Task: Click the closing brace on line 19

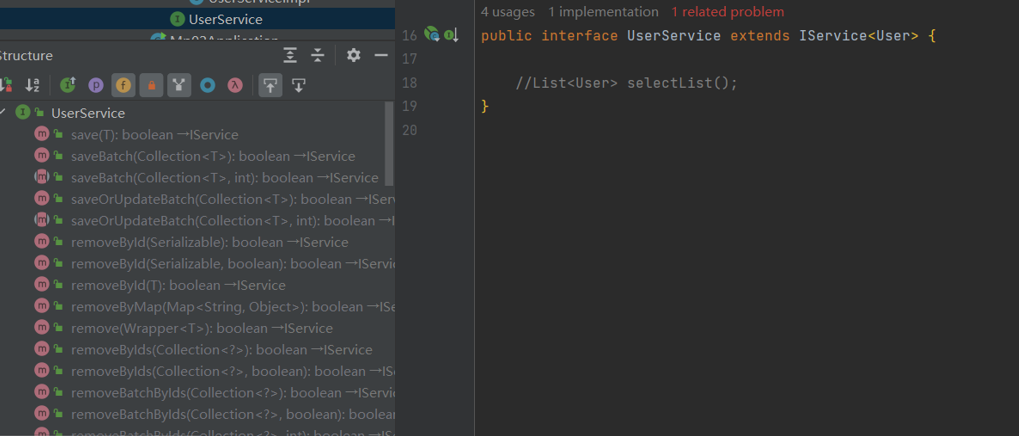Action: tap(485, 106)
